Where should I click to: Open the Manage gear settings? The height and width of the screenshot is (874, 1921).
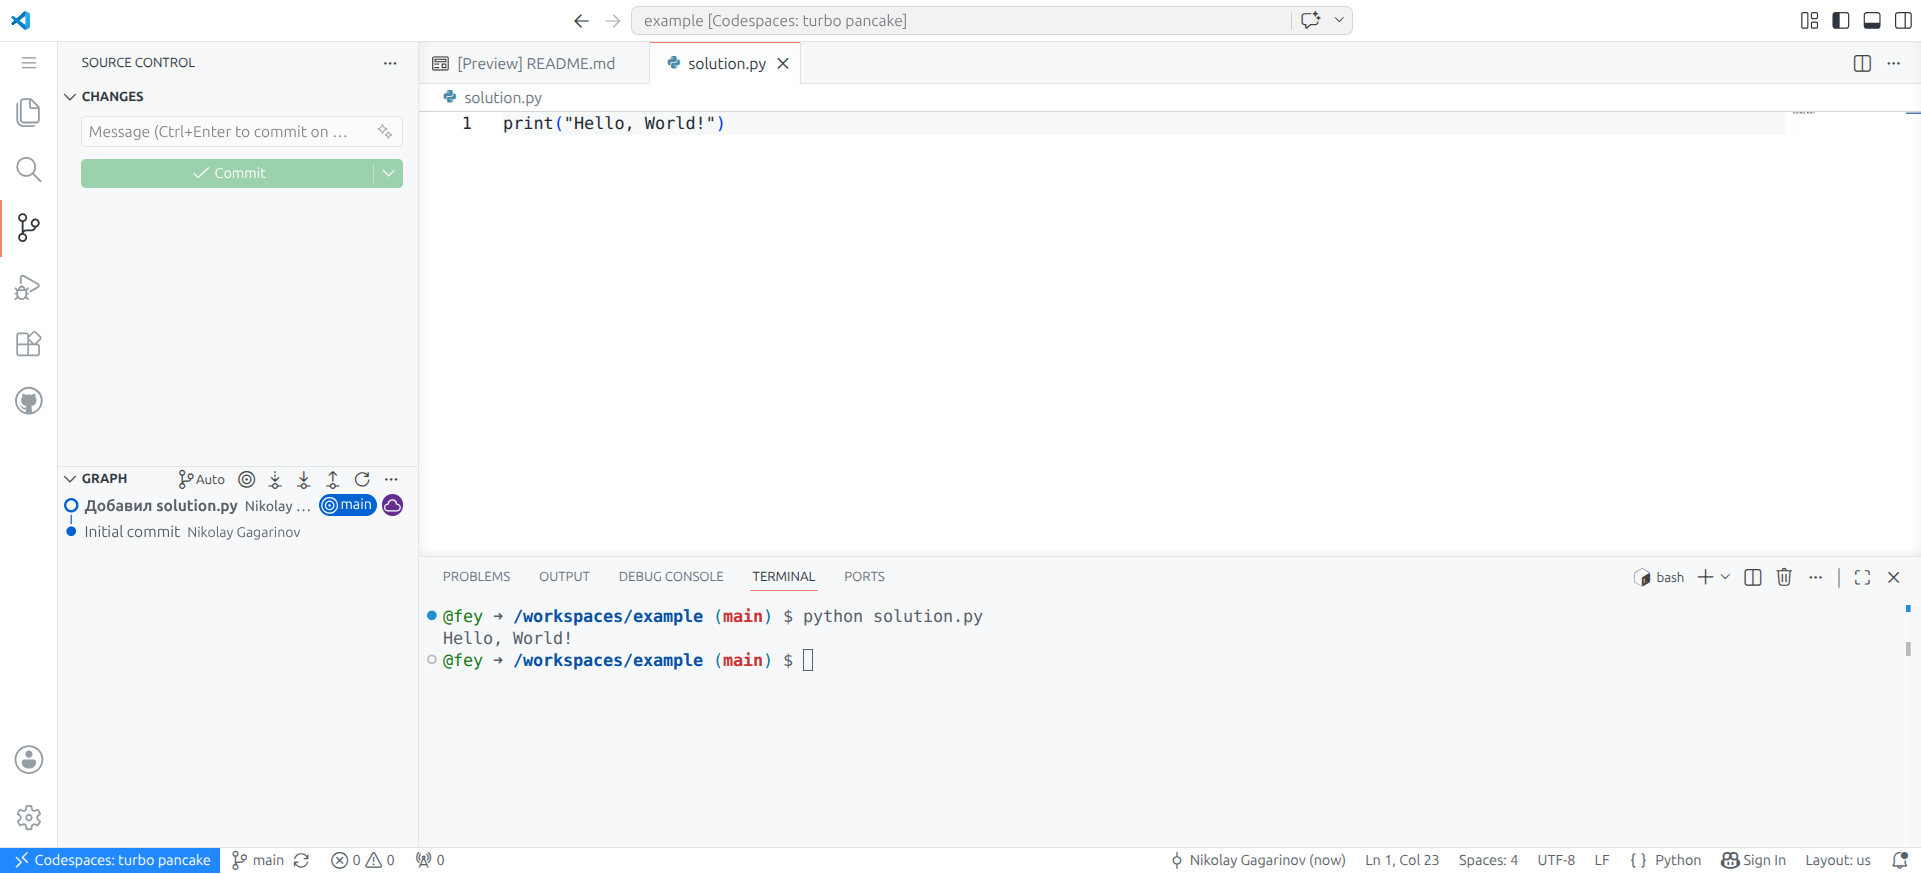tap(29, 818)
